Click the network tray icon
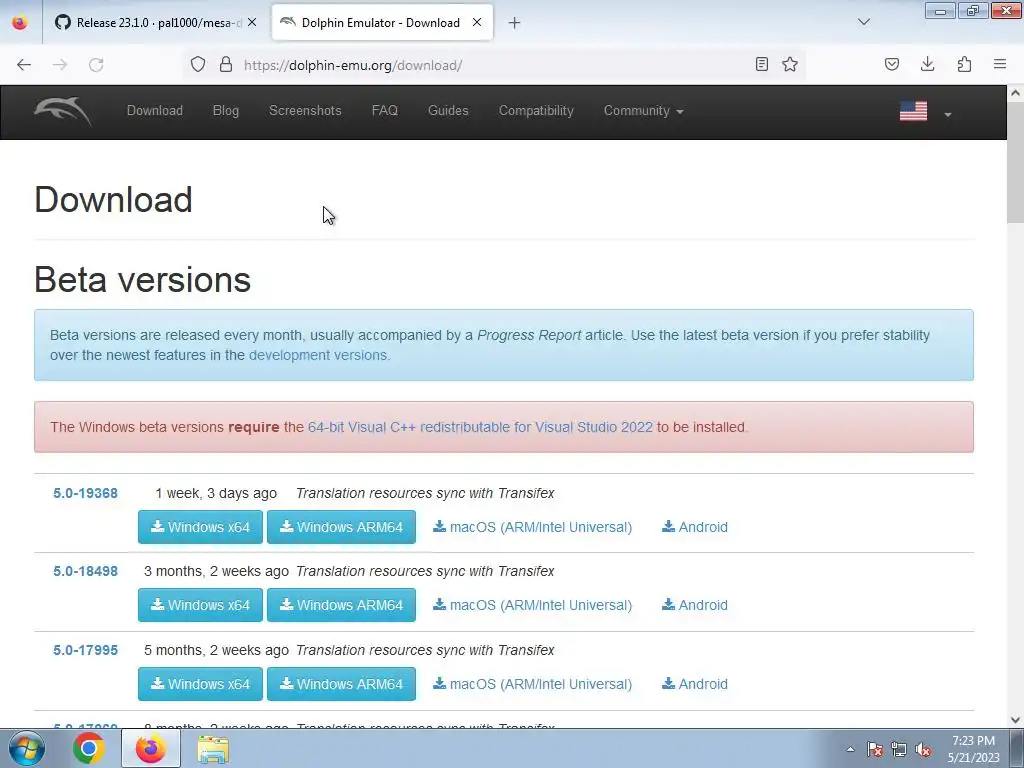1024x768 pixels. 899,750
